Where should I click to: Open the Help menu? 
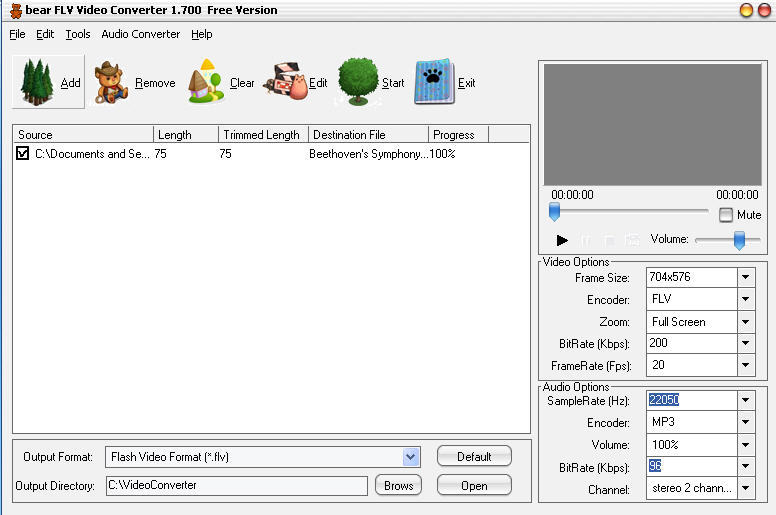pos(201,34)
